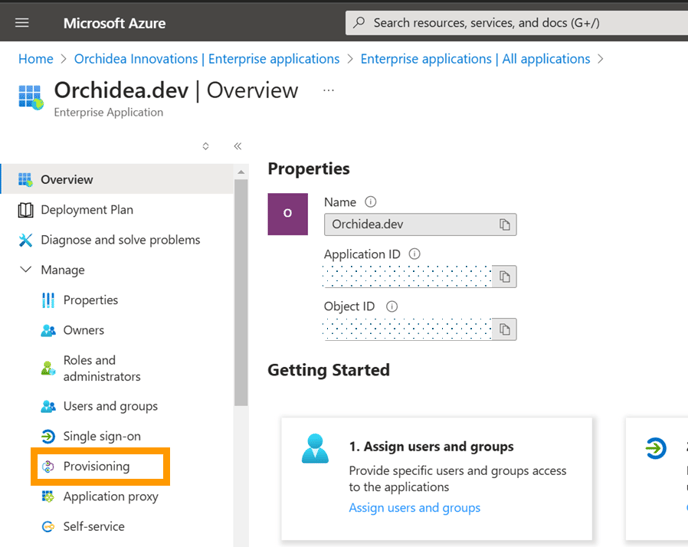Click Microsoft Azure portal title
This screenshot has width=688, height=547.
[114, 23]
